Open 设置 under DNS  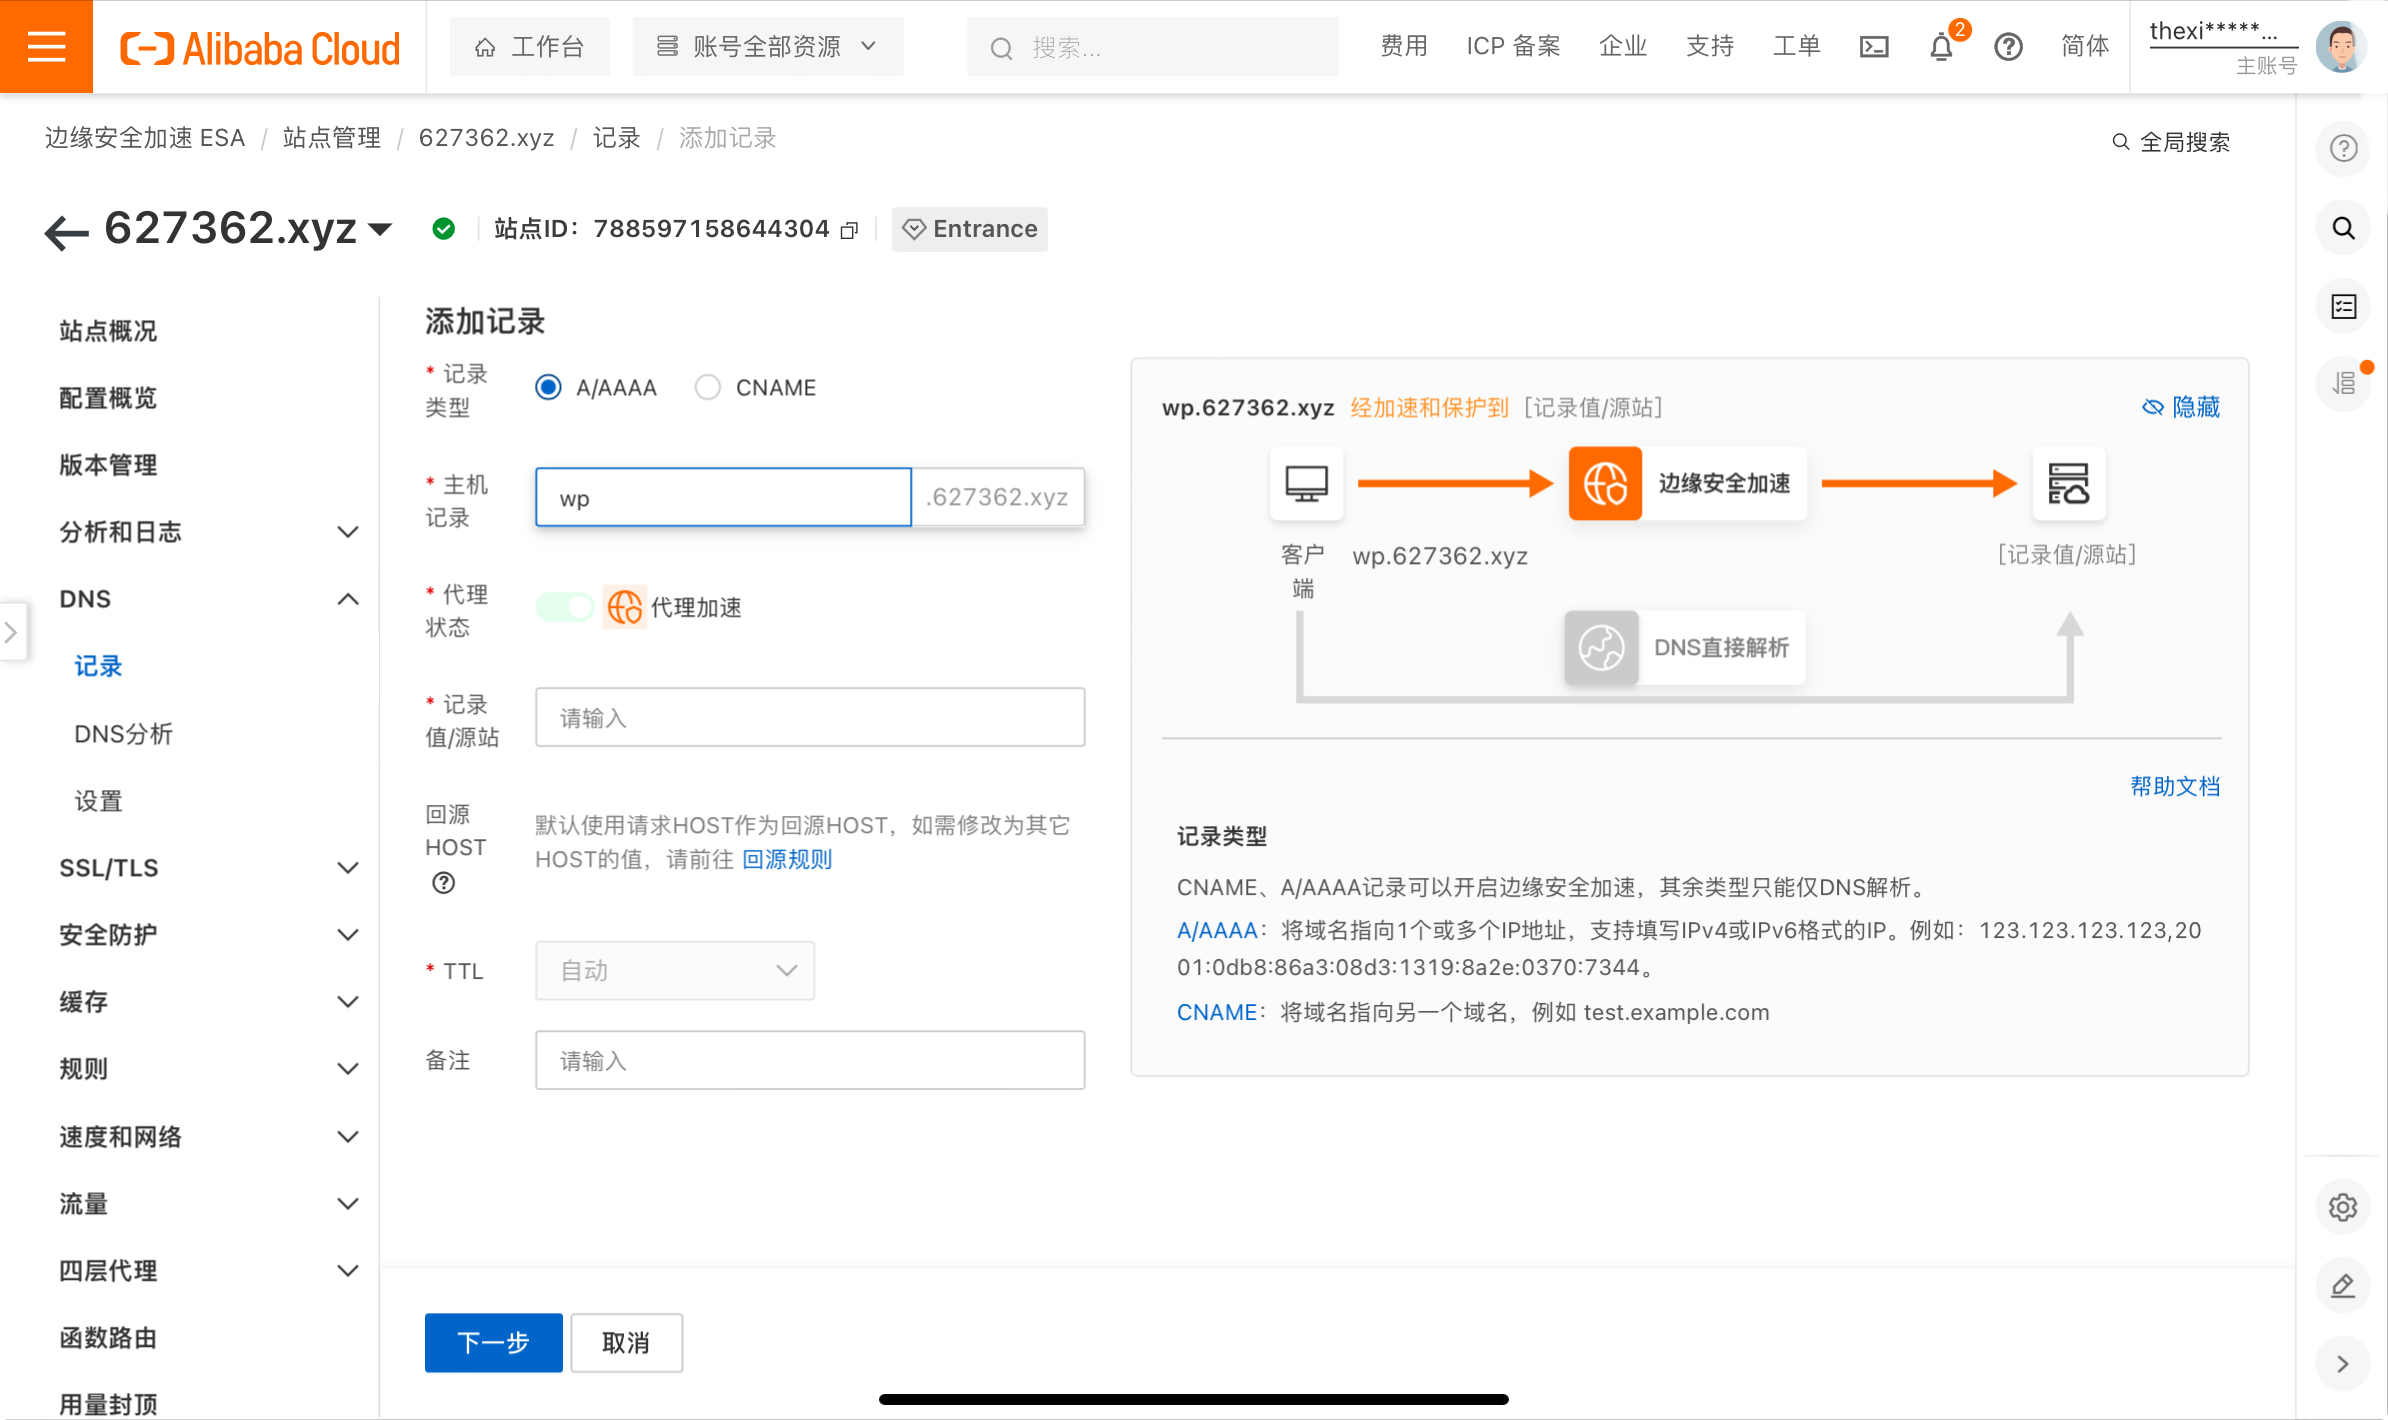click(98, 801)
